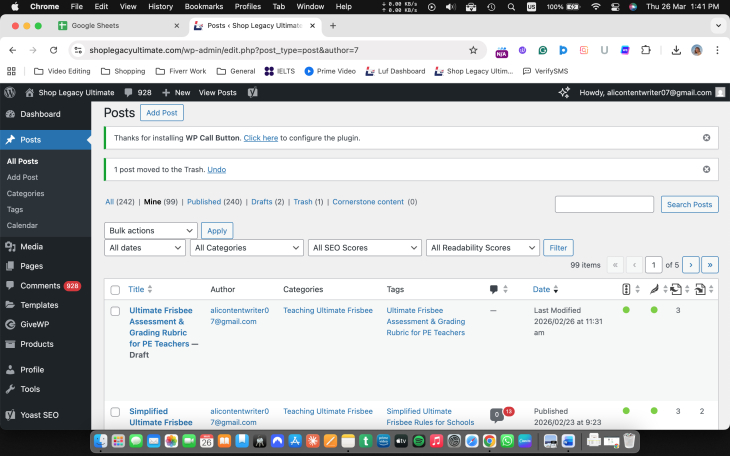Image resolution: width=730 pixels, height=456 pixels.
Task: Open the All SEO Scores dropdown
Action: (x=364, y=247)
